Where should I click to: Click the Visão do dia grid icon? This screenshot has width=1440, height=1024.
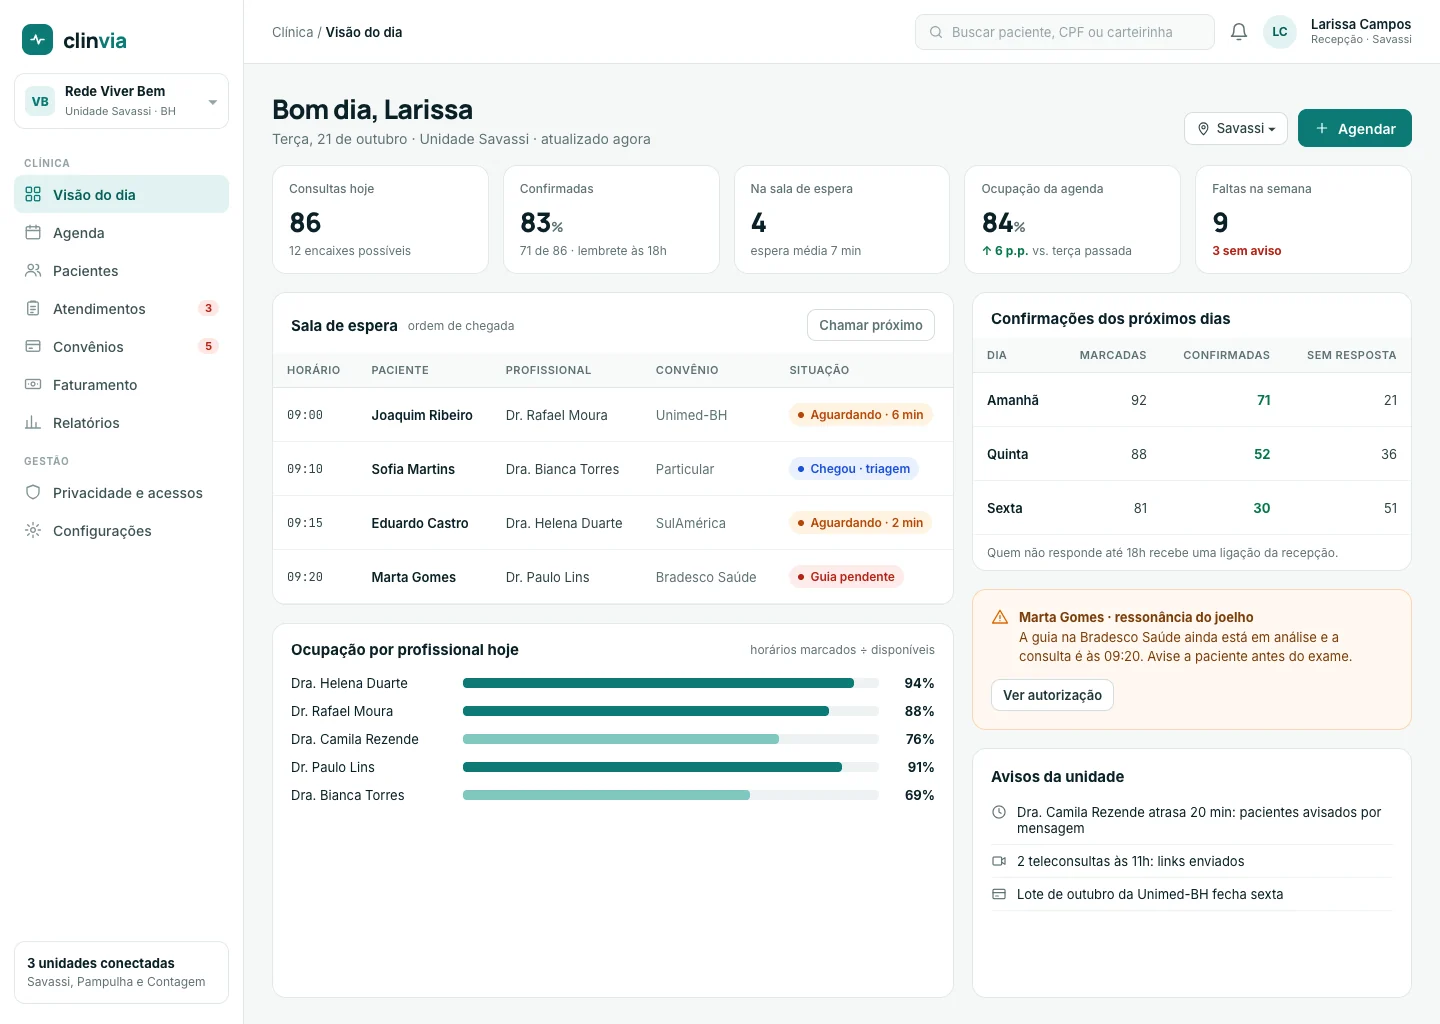pyautogui.click(x=33, y=195)
